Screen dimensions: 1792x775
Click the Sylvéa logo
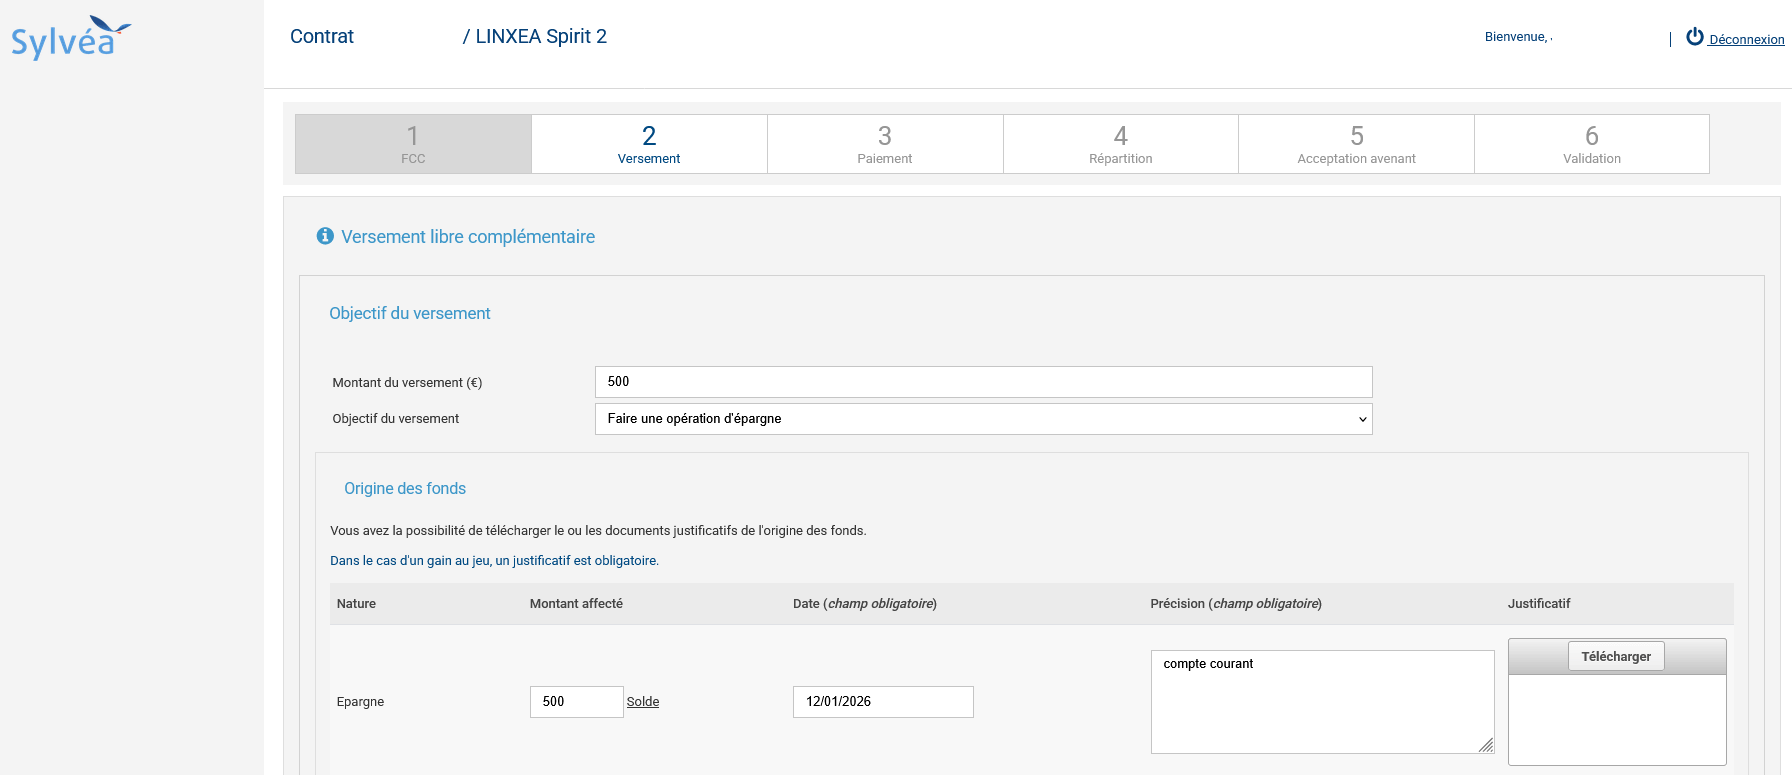[70, 38]
